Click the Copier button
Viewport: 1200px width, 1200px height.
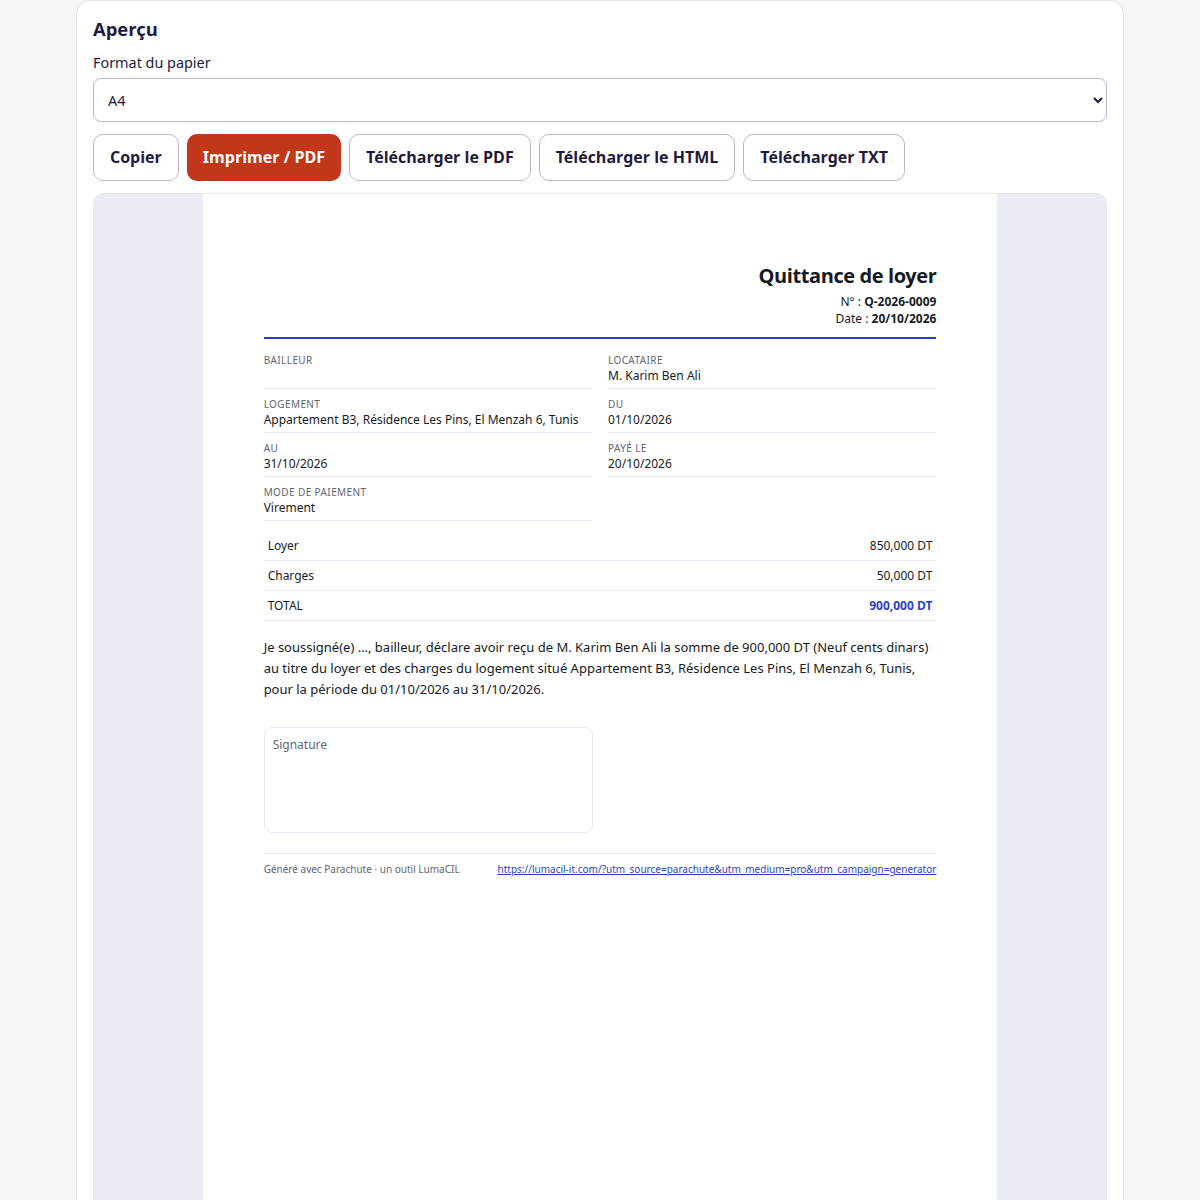point(136,157)
